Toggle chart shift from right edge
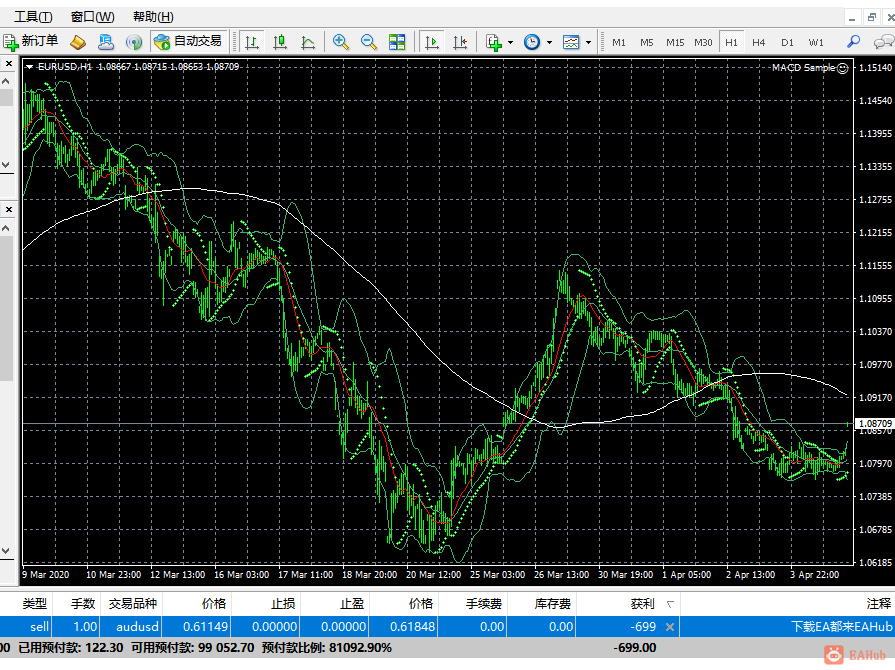 point(460,42)
